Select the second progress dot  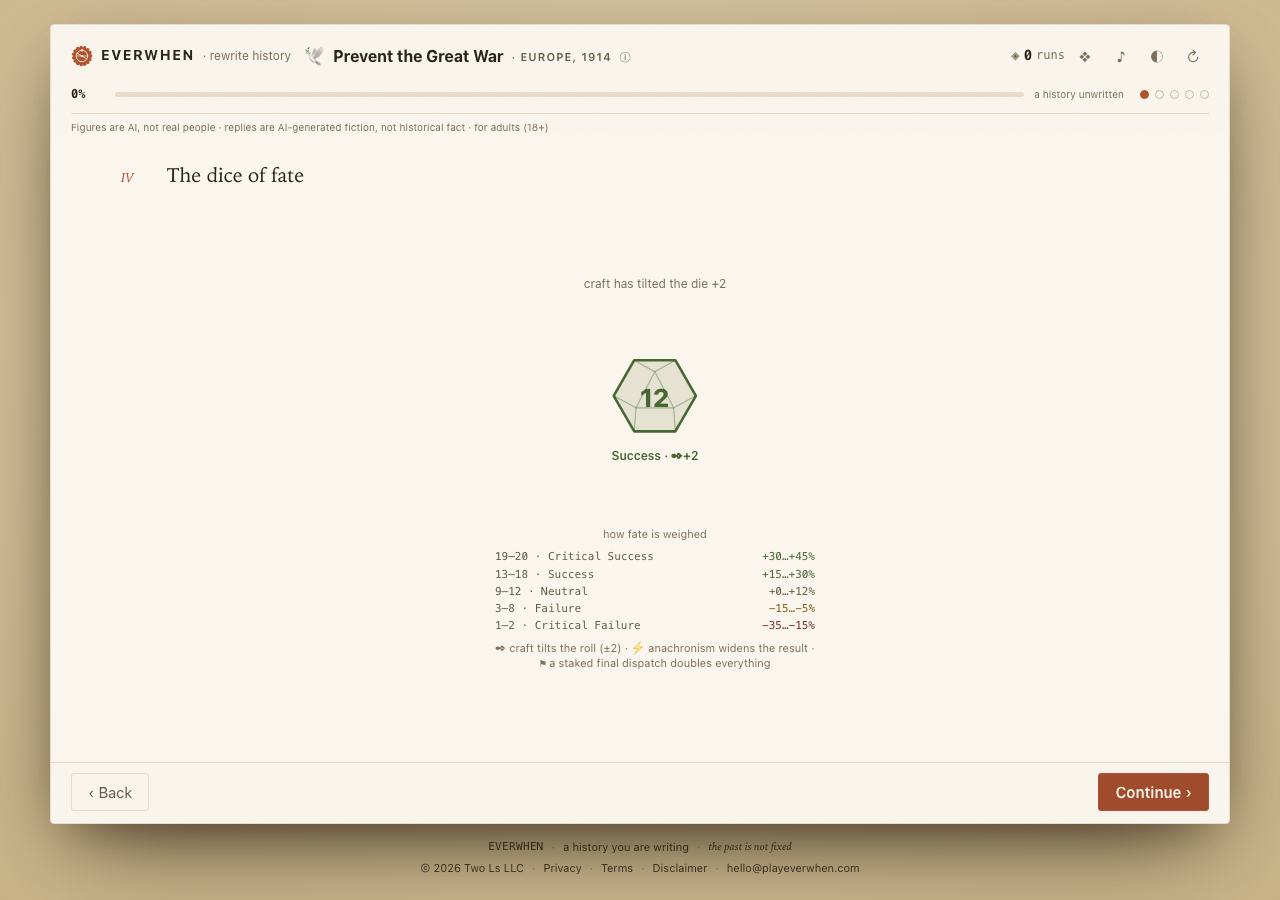pyautogui.click(x=1159, y=94)
